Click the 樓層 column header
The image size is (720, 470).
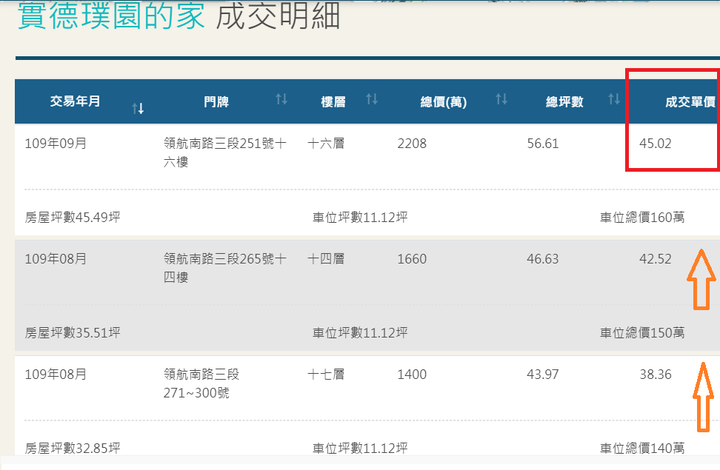pos(333,102)
